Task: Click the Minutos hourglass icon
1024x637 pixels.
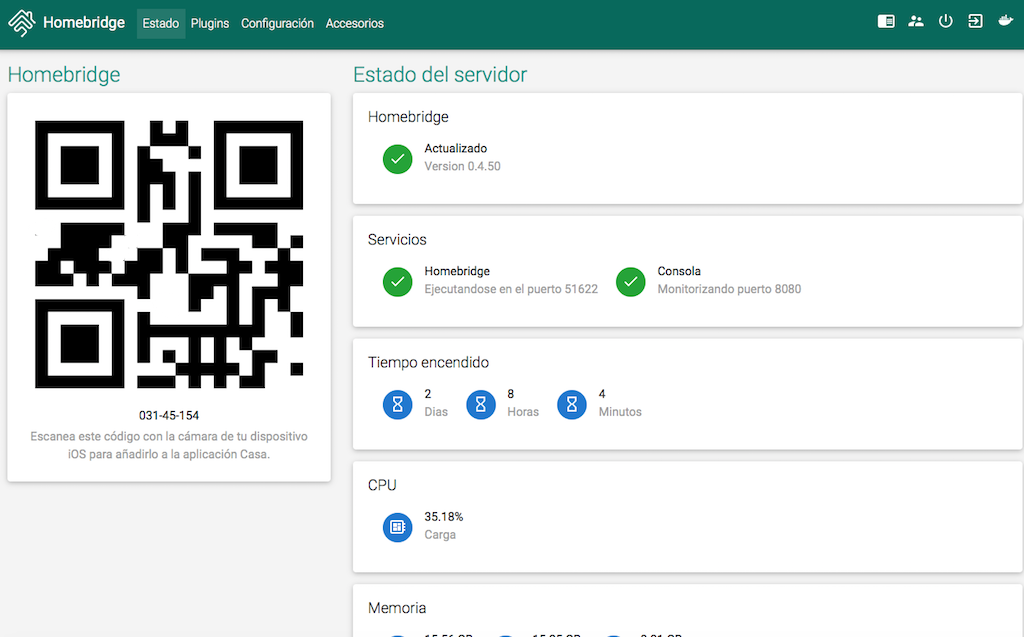Action: [x=572, y=405]
